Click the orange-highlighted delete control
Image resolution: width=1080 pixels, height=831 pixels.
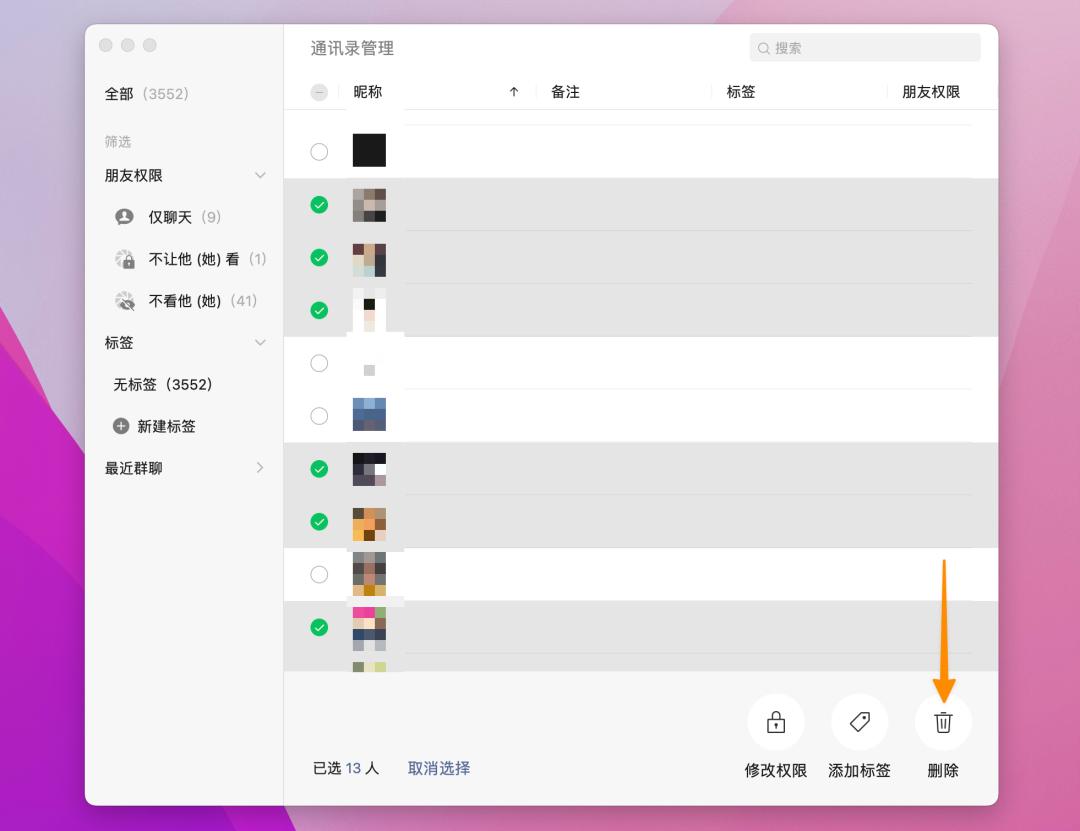tap(943, 721)
